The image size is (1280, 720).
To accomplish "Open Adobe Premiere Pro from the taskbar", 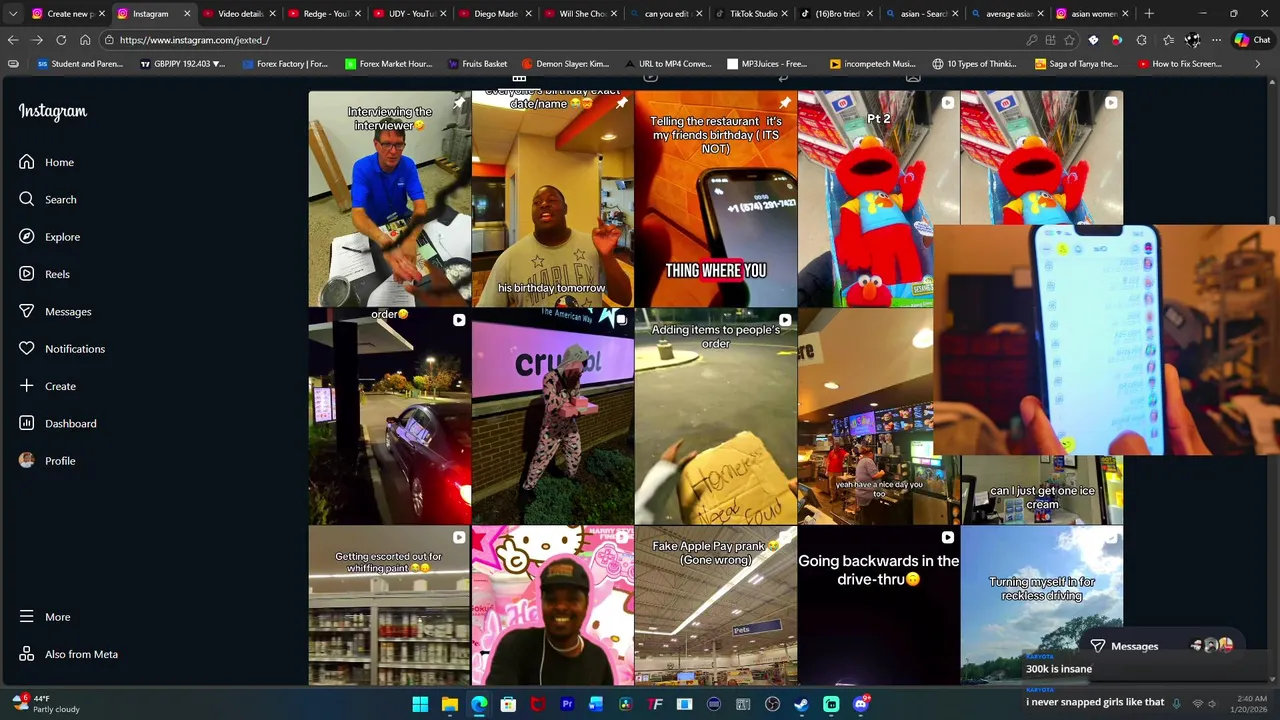I will click(x=567, y=704).
